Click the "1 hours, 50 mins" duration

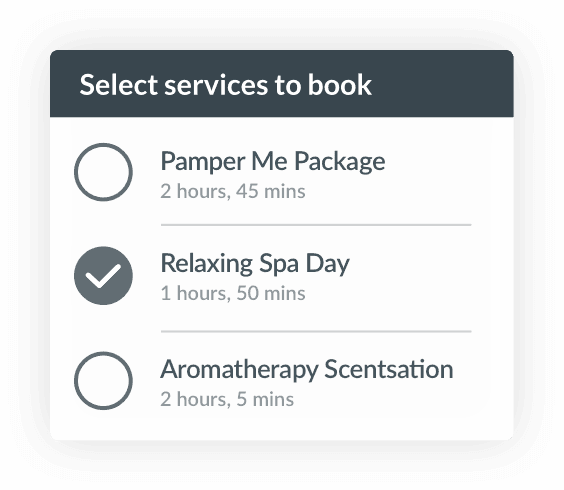(x=233, y=293)
